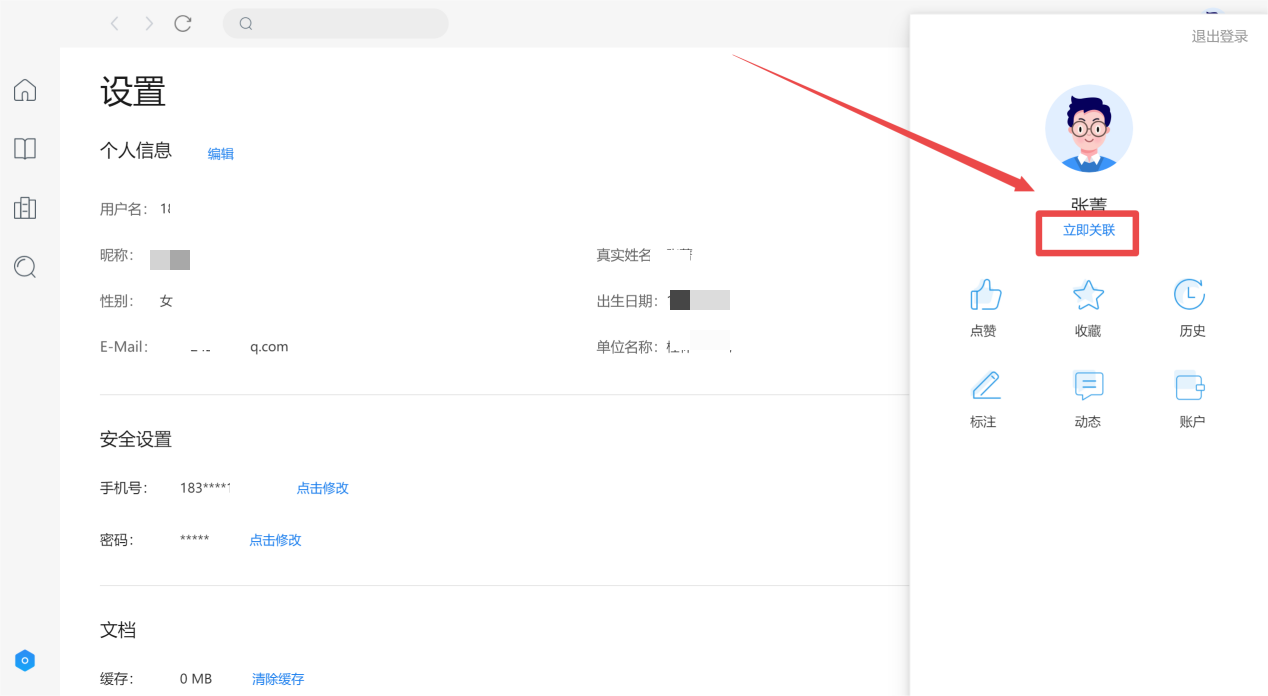Image resolution: width=1268 pixels, height=696 pixels.
Task: Click 点击修改 beside 手机号
Action: (322, 488)
